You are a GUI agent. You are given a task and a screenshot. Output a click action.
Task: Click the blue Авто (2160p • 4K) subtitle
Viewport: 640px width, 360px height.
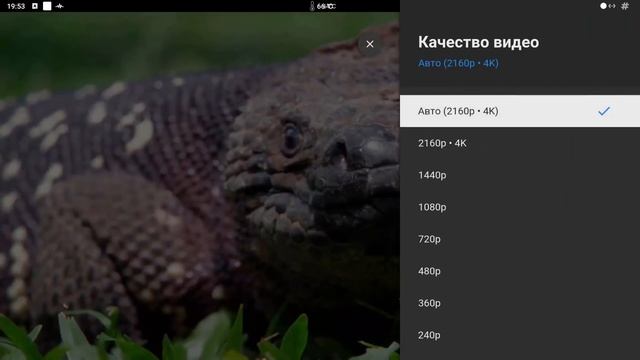458,63
